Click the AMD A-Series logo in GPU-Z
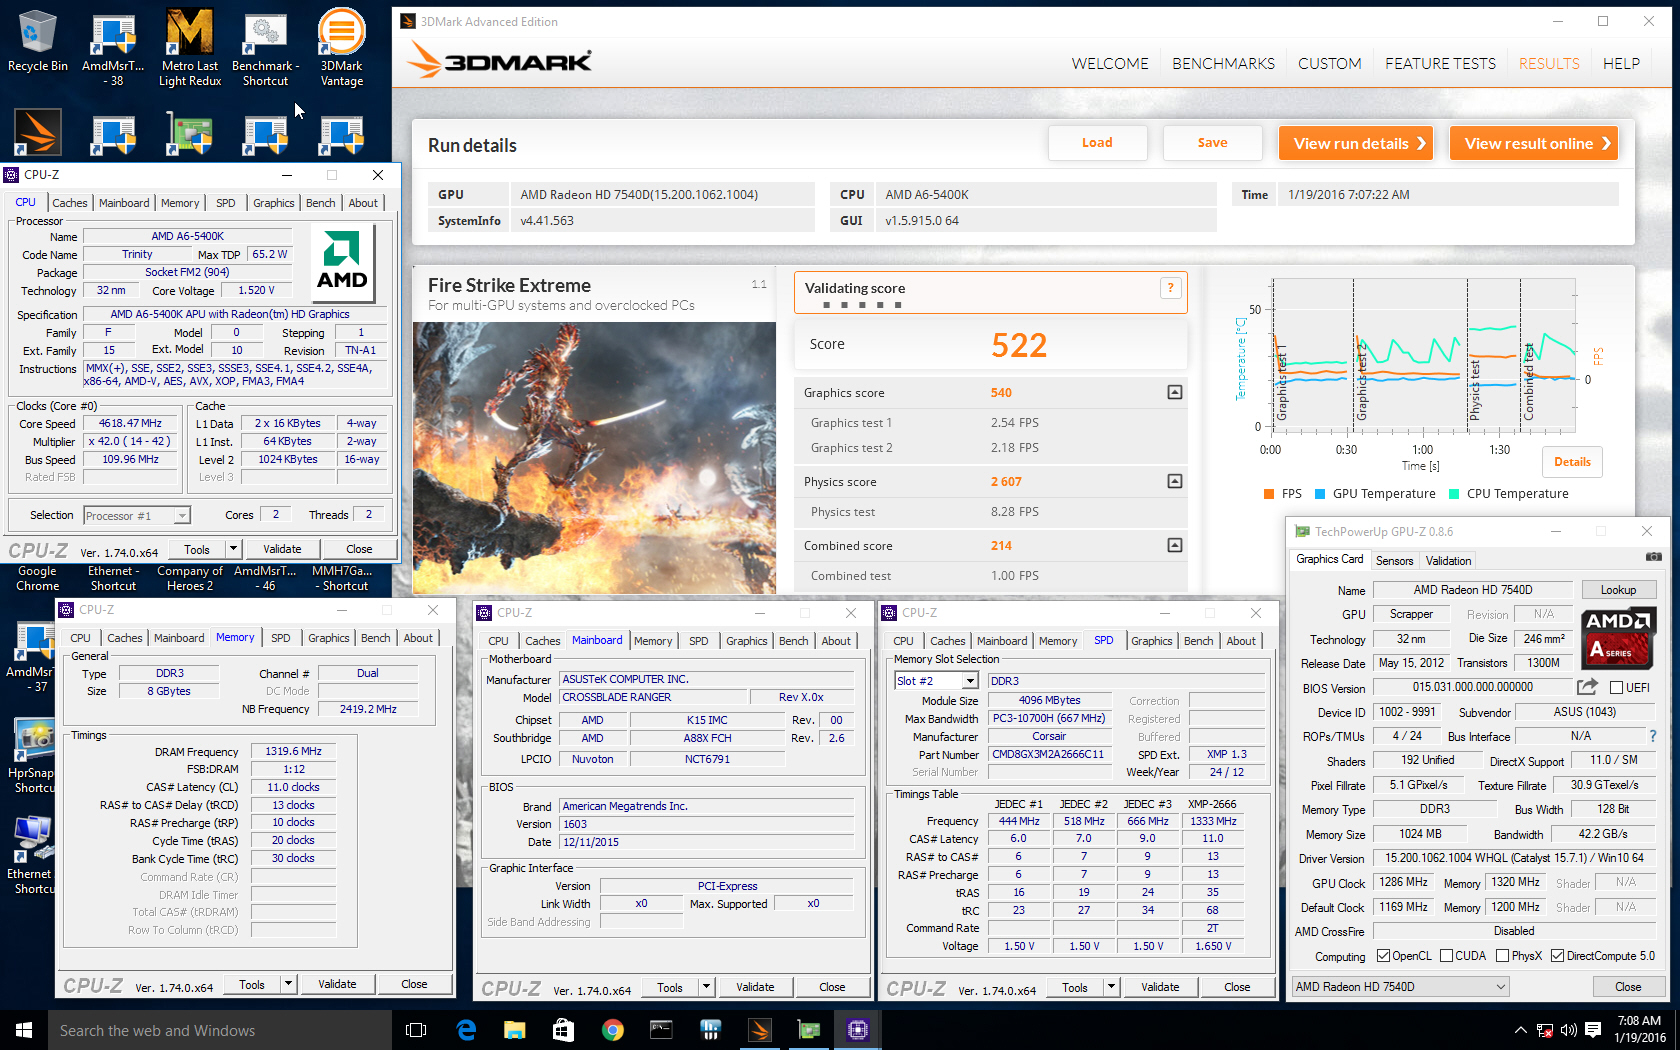 click(1619, 637)
